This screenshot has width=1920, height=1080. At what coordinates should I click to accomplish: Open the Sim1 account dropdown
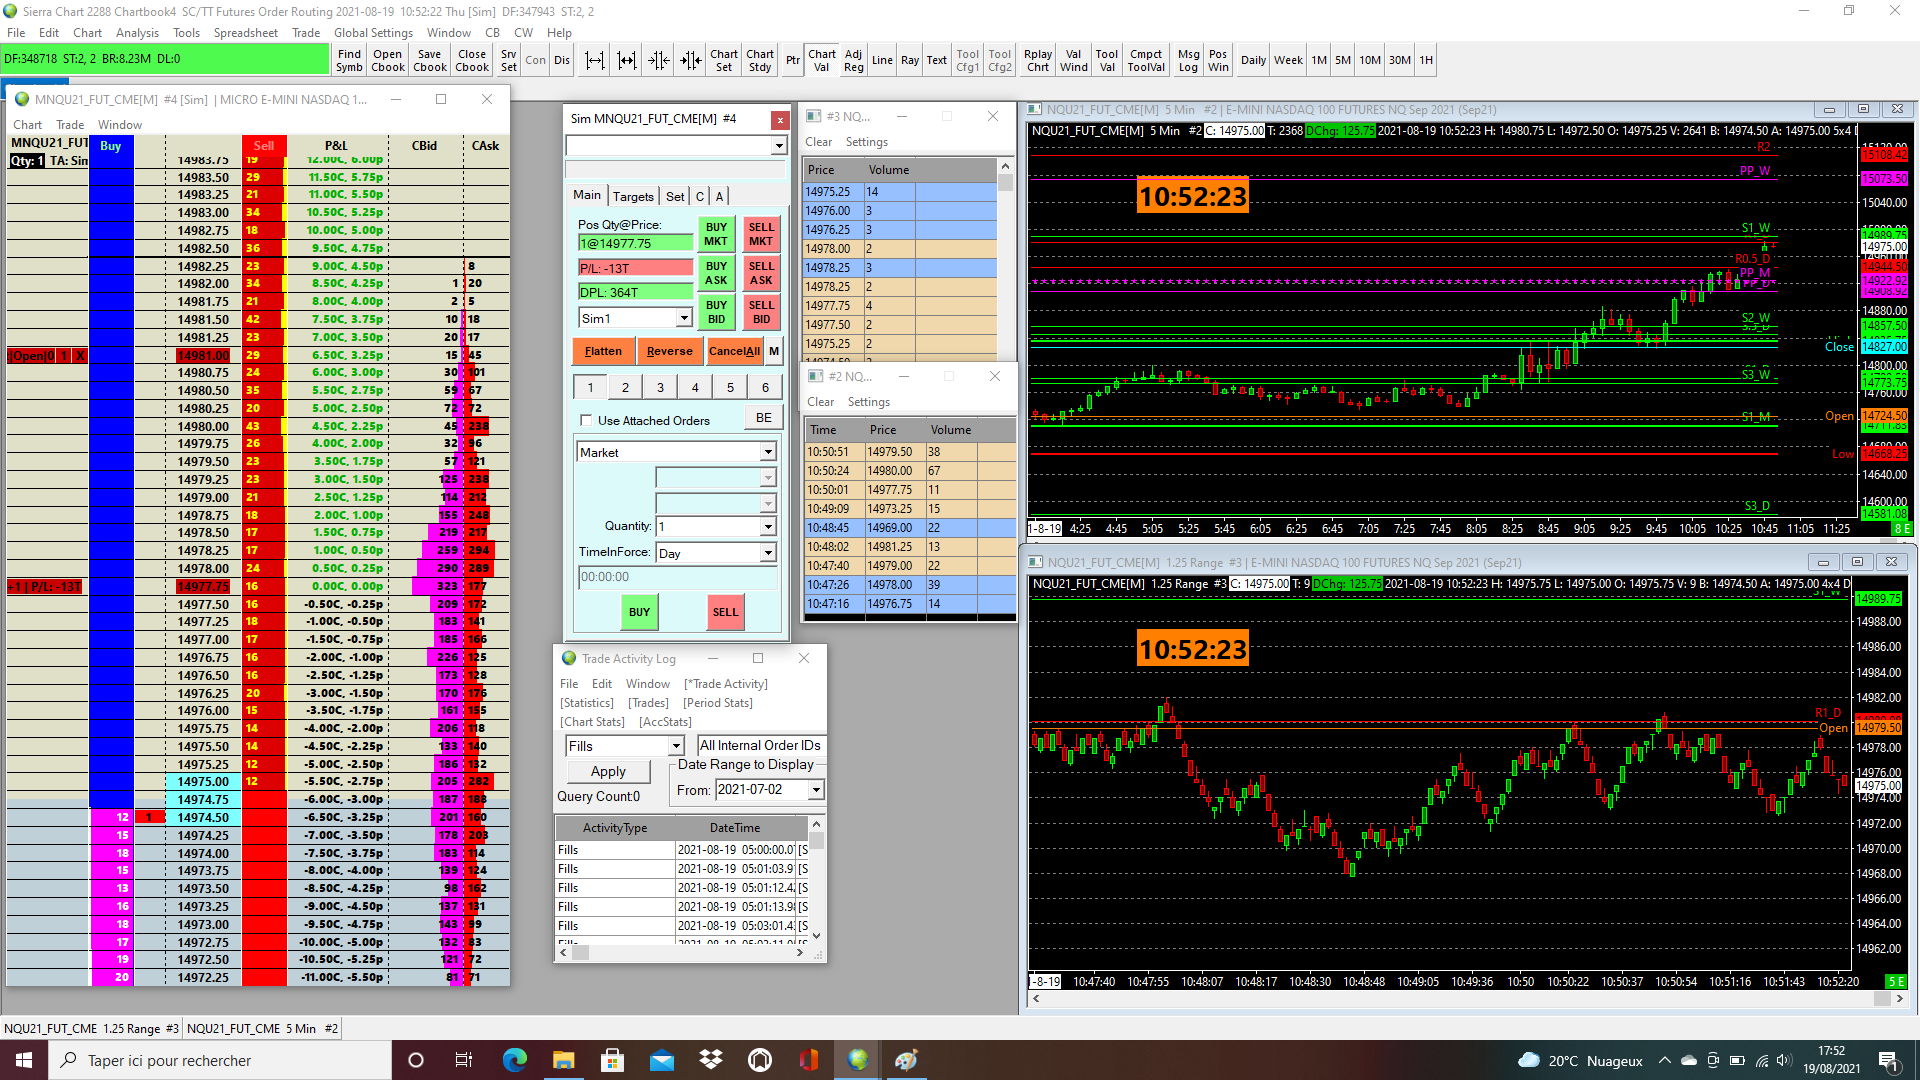pos(684,318)
